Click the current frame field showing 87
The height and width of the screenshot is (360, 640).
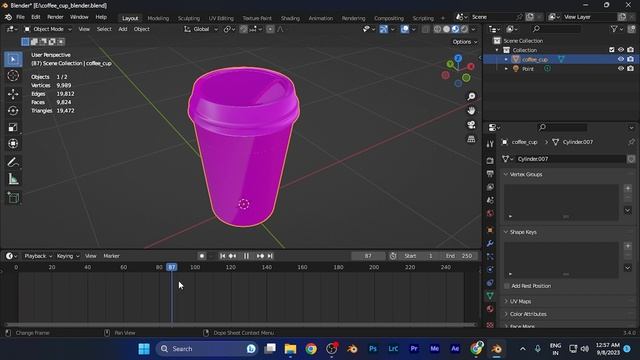pyautogui.click(x=368, y=256)
